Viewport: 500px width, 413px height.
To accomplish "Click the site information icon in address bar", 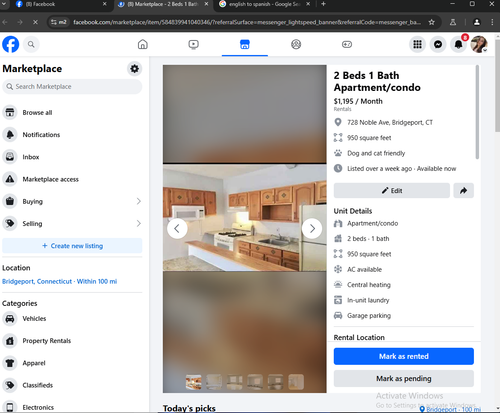I will coord(59,22).
